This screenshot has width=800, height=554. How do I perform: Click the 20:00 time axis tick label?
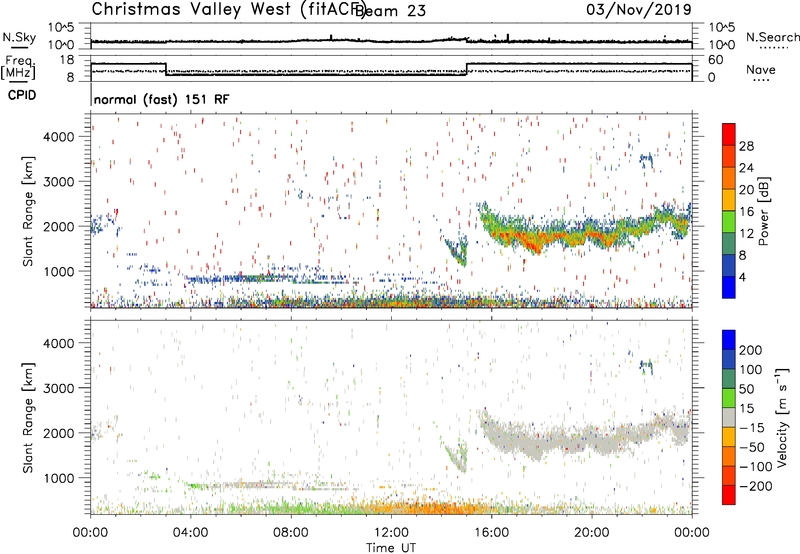(x=591, y=533)
